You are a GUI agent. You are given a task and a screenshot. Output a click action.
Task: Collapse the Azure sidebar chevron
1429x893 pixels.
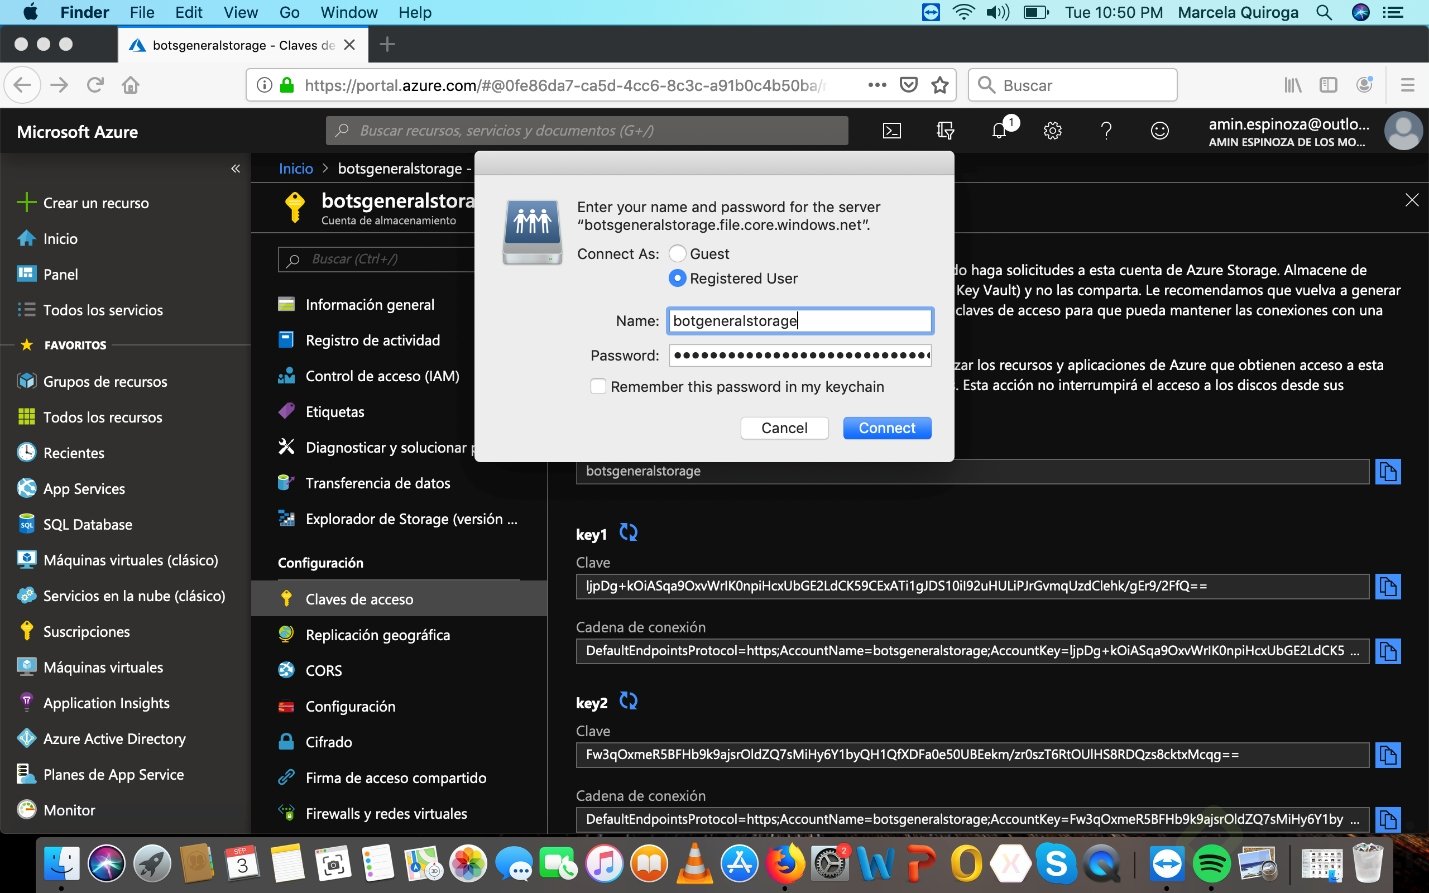[236, 168]
